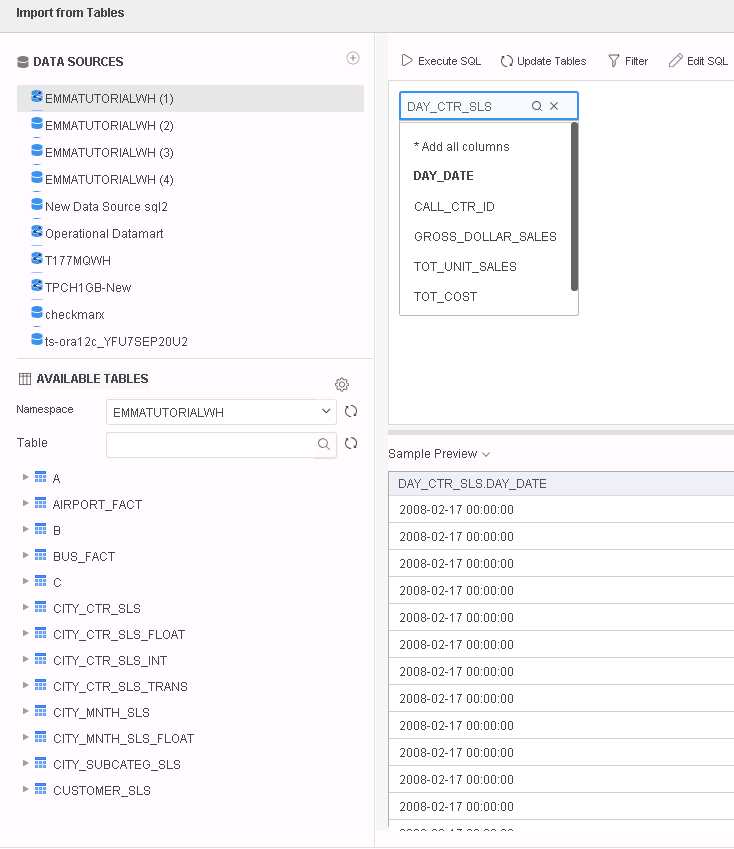Expand the CITY_CTR_SLS table node
This screenshot has width=734, height=849.
(26, 608)
